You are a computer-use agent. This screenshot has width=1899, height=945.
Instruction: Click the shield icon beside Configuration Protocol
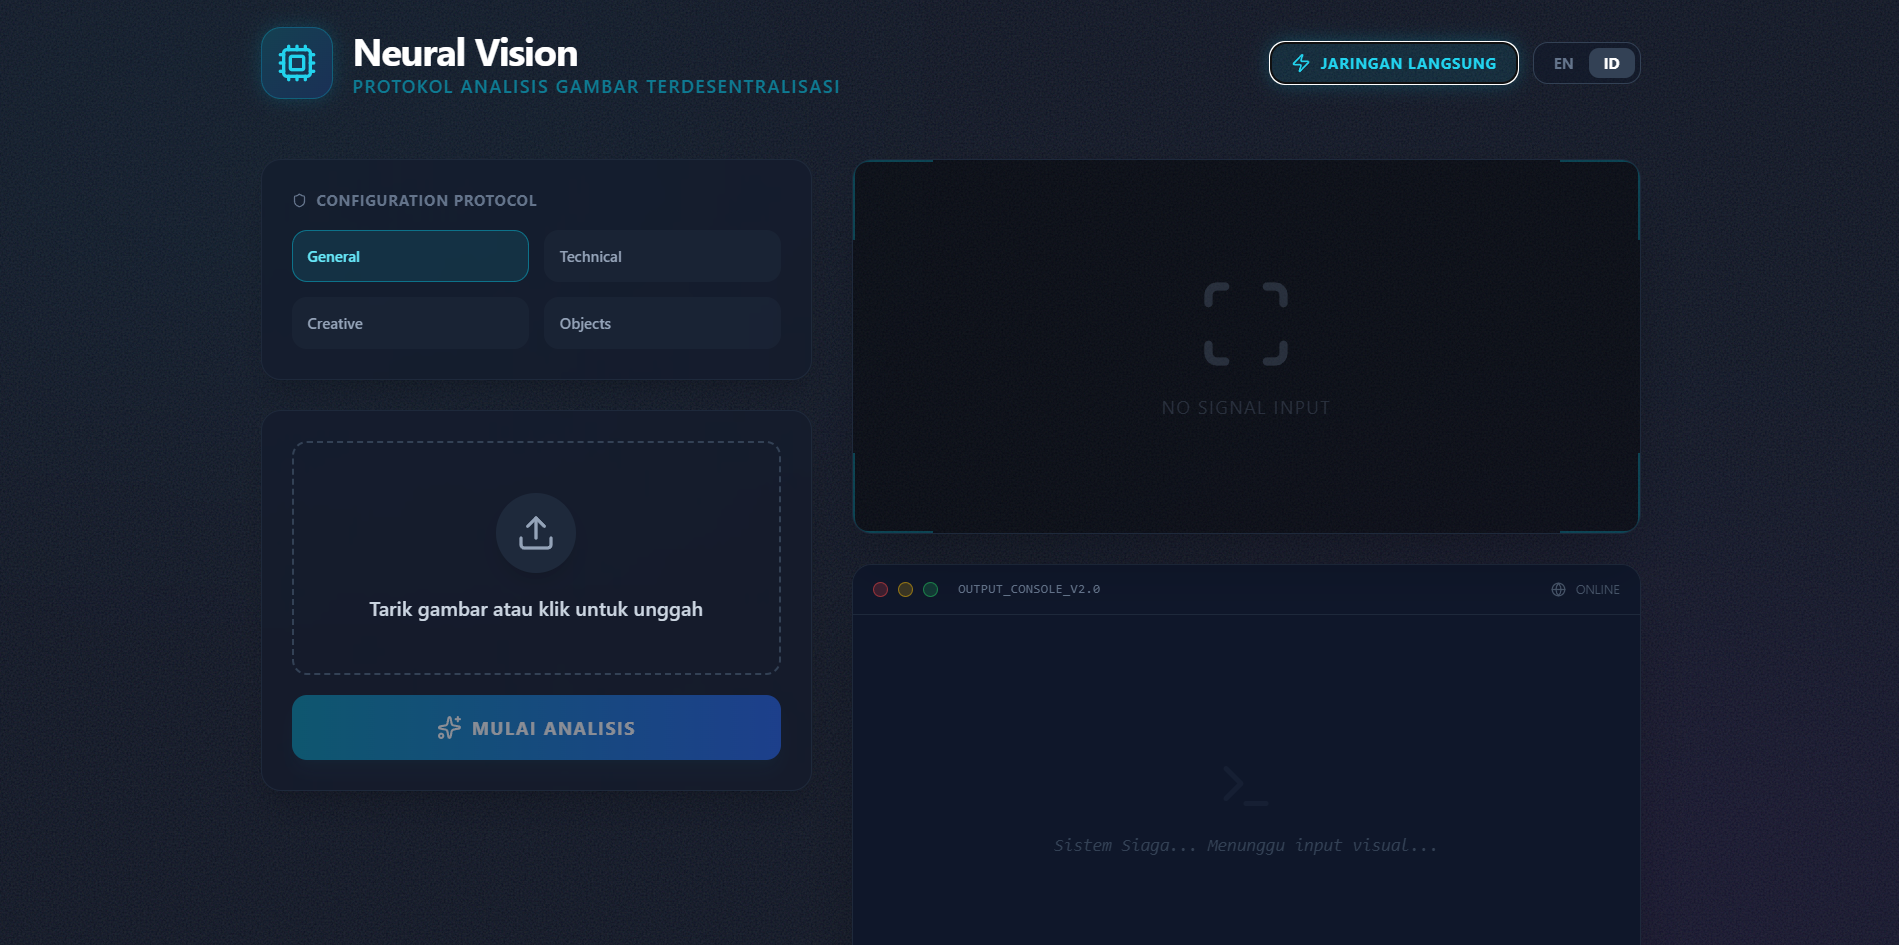point(299,200)
